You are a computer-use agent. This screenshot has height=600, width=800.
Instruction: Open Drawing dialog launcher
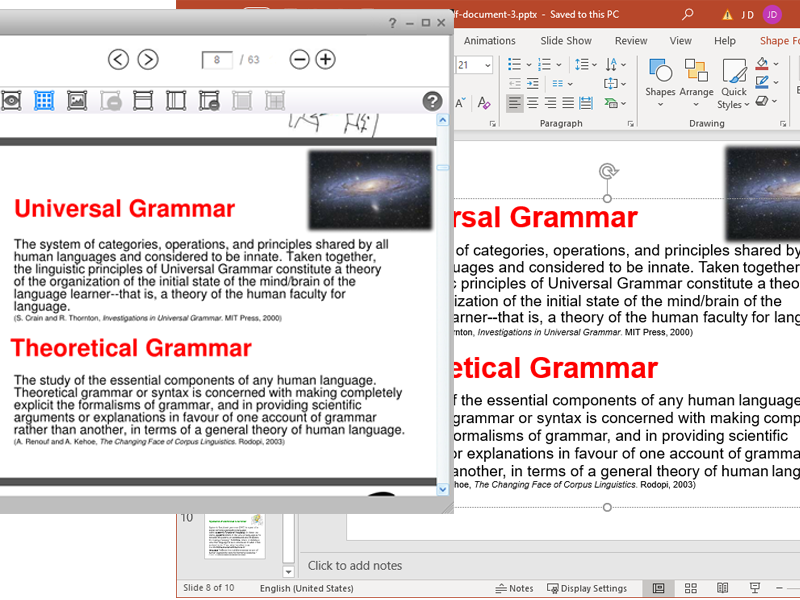[x=783, y=124]
